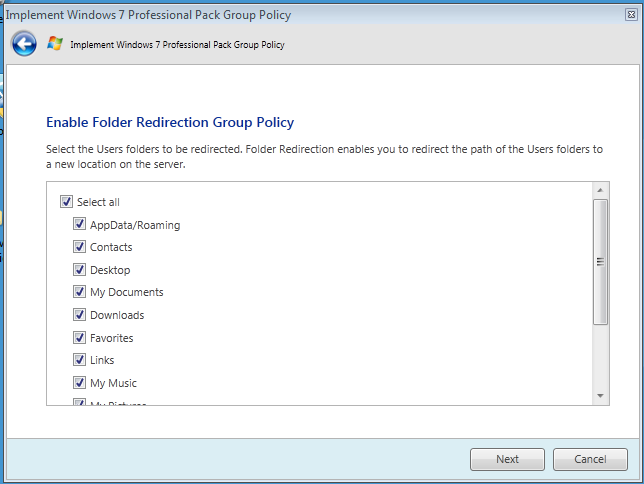Toggle the My Documents checkbox
Screen dimensions: 644x484
click(x=80, y=292)
